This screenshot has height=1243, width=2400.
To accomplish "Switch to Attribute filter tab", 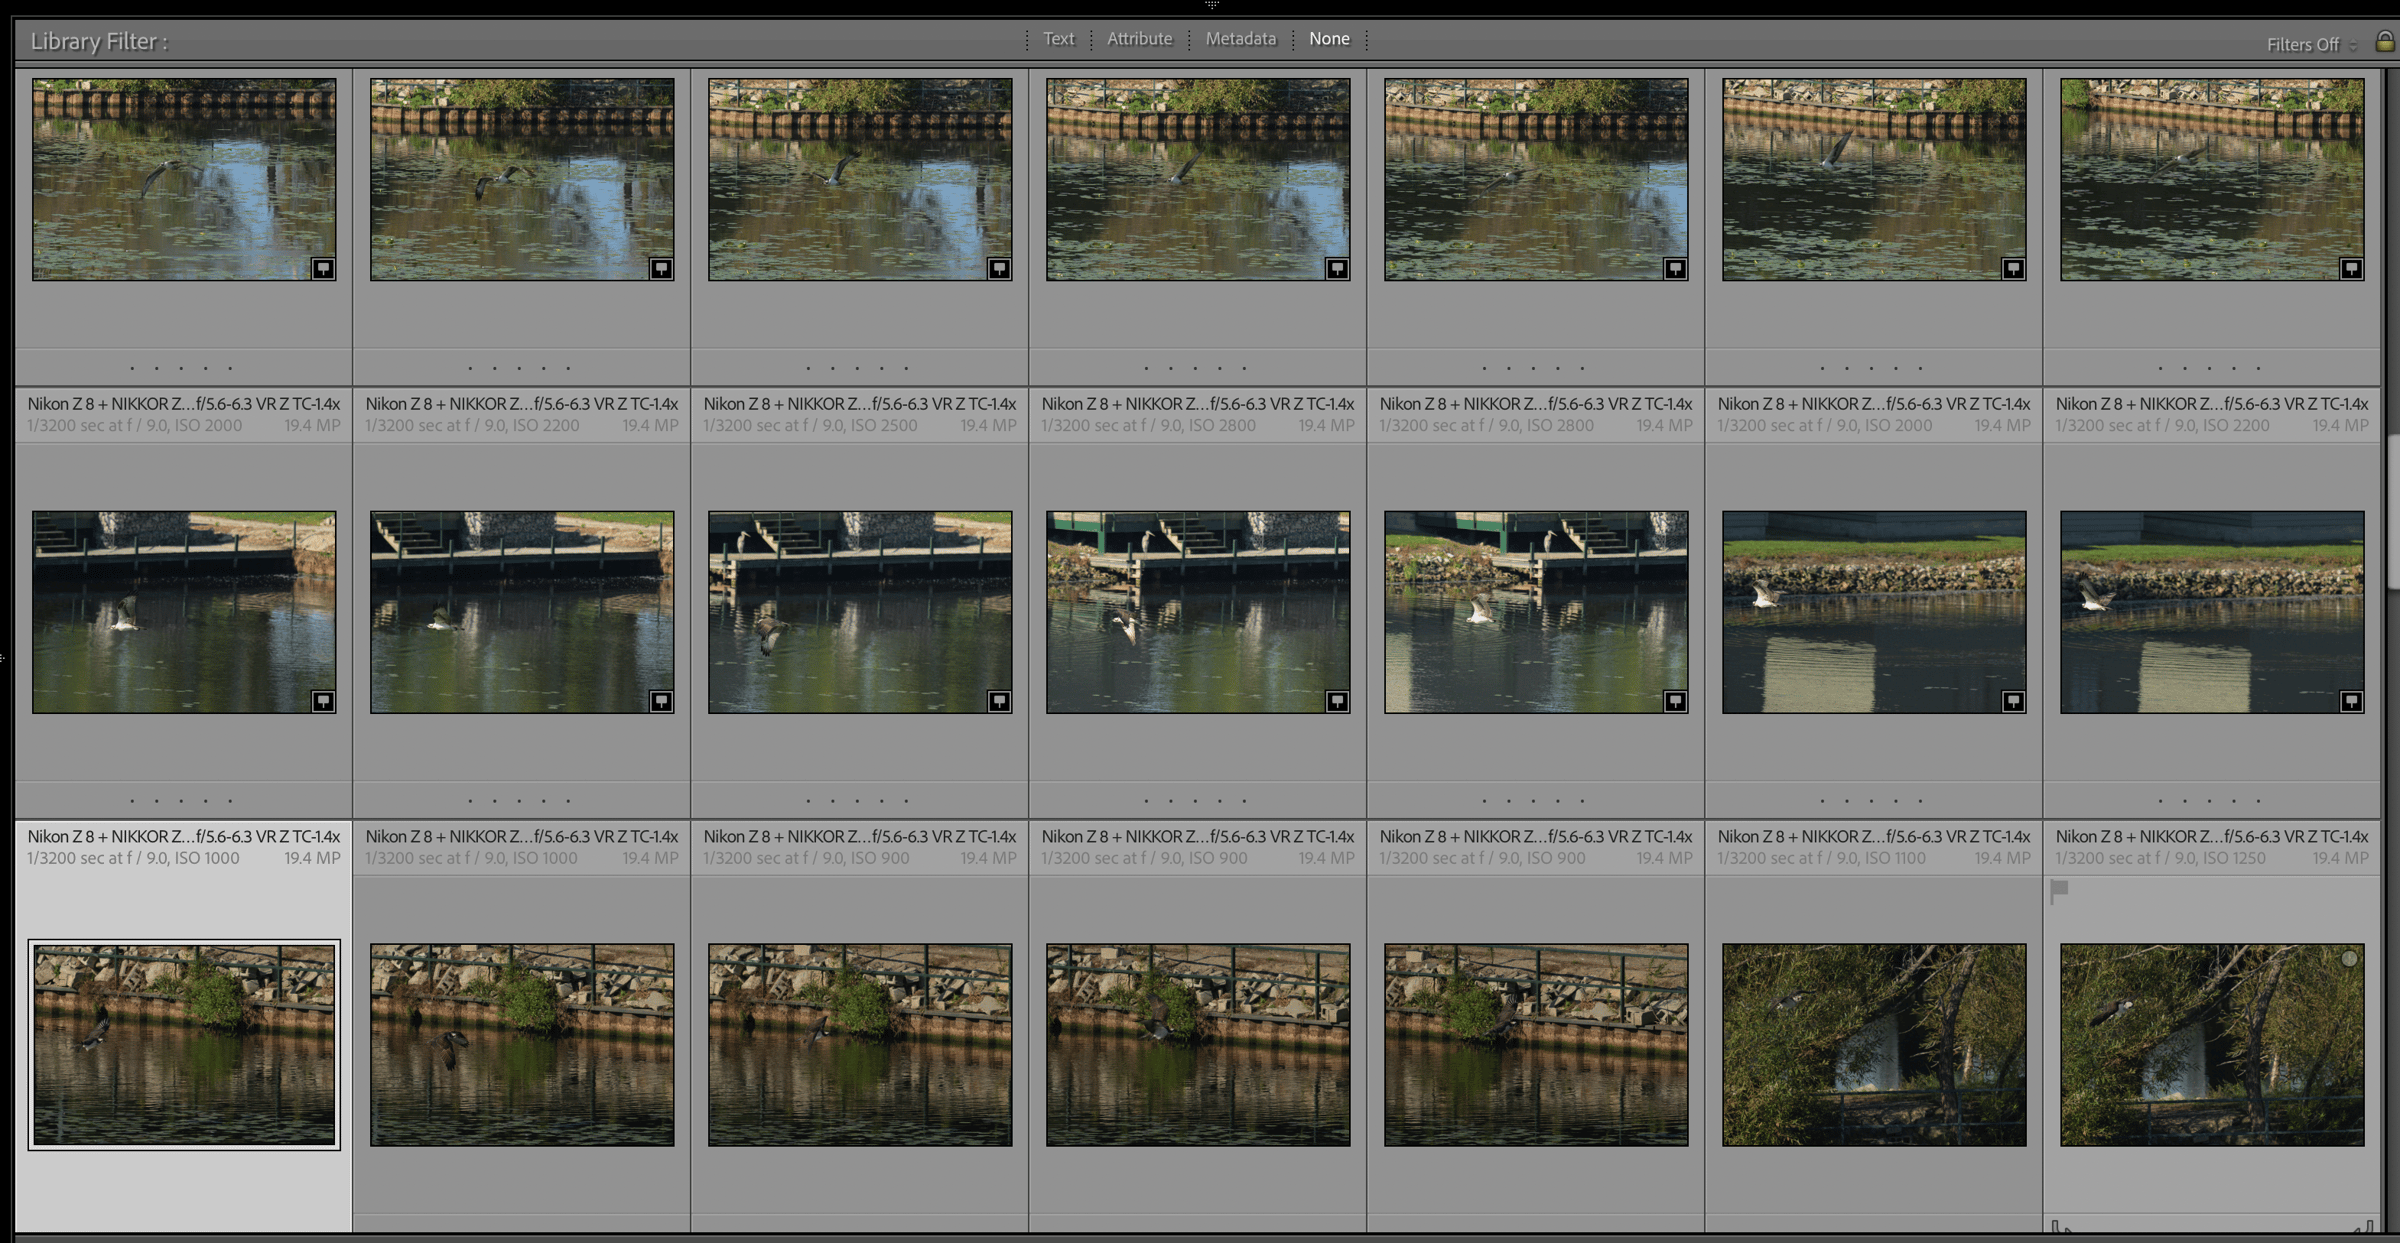I will pos(1139,39).
